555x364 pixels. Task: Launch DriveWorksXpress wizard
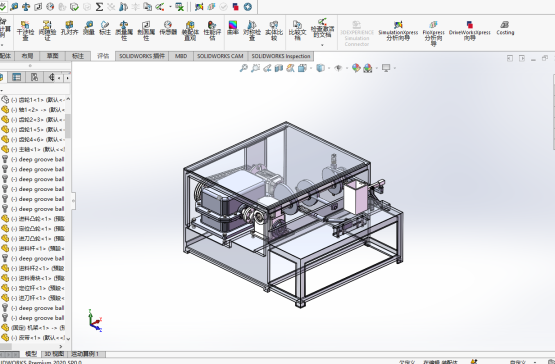[469, 30]
